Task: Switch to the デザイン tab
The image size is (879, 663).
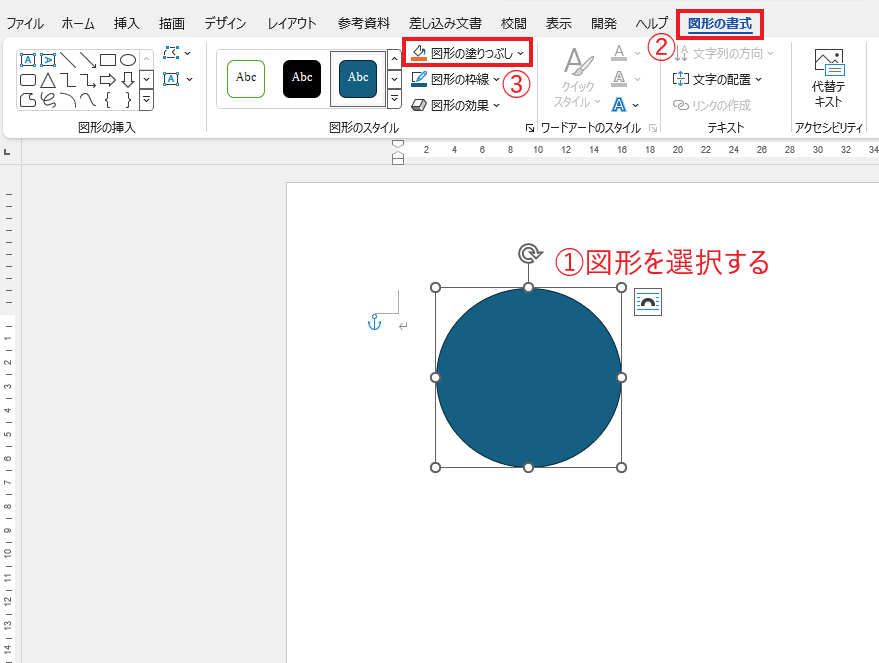Action: (225, 24)
